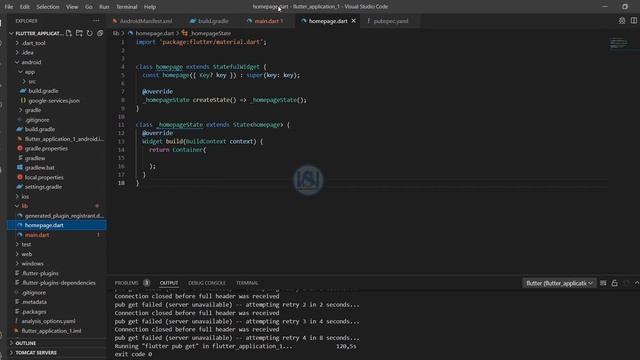Open the View menu
This screenshot has height=360, width=640.
(x=72, y=7)
